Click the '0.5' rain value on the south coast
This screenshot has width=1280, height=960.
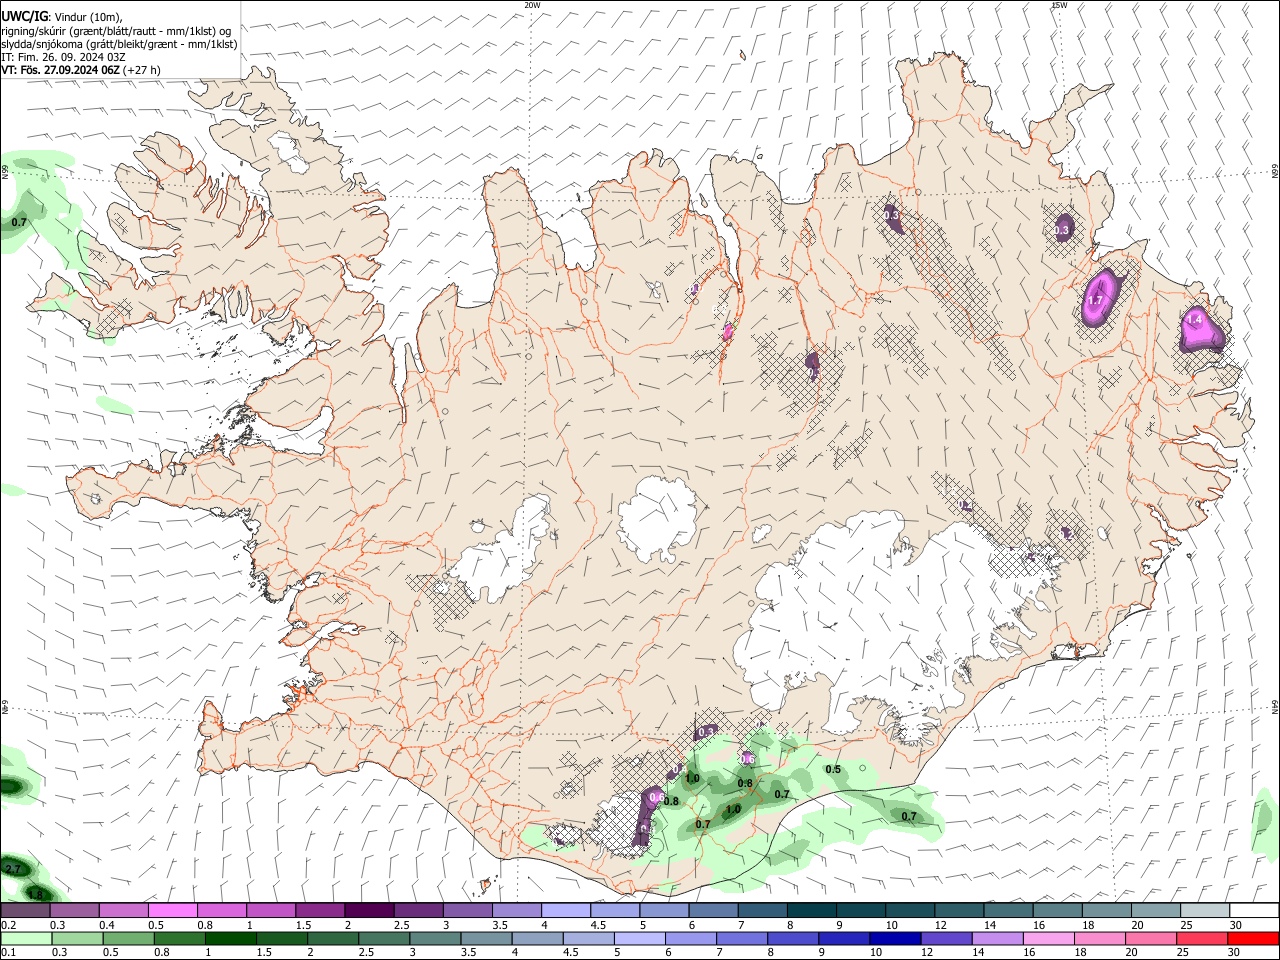833,769
